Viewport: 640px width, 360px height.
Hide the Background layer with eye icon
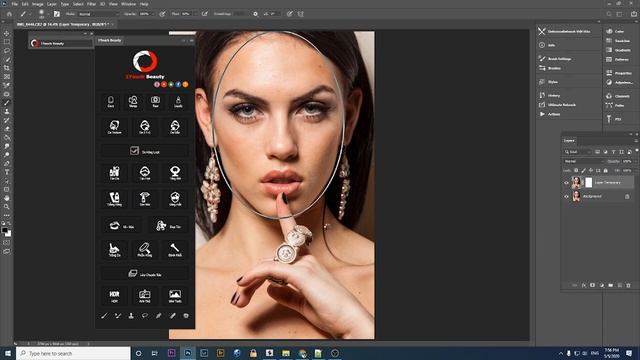566,196
